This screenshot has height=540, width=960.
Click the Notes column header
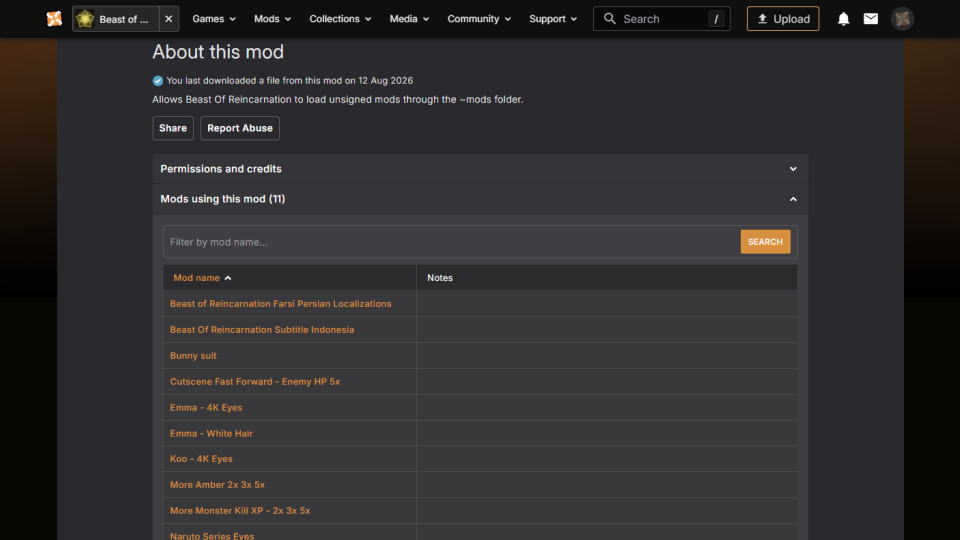point(440,278)
